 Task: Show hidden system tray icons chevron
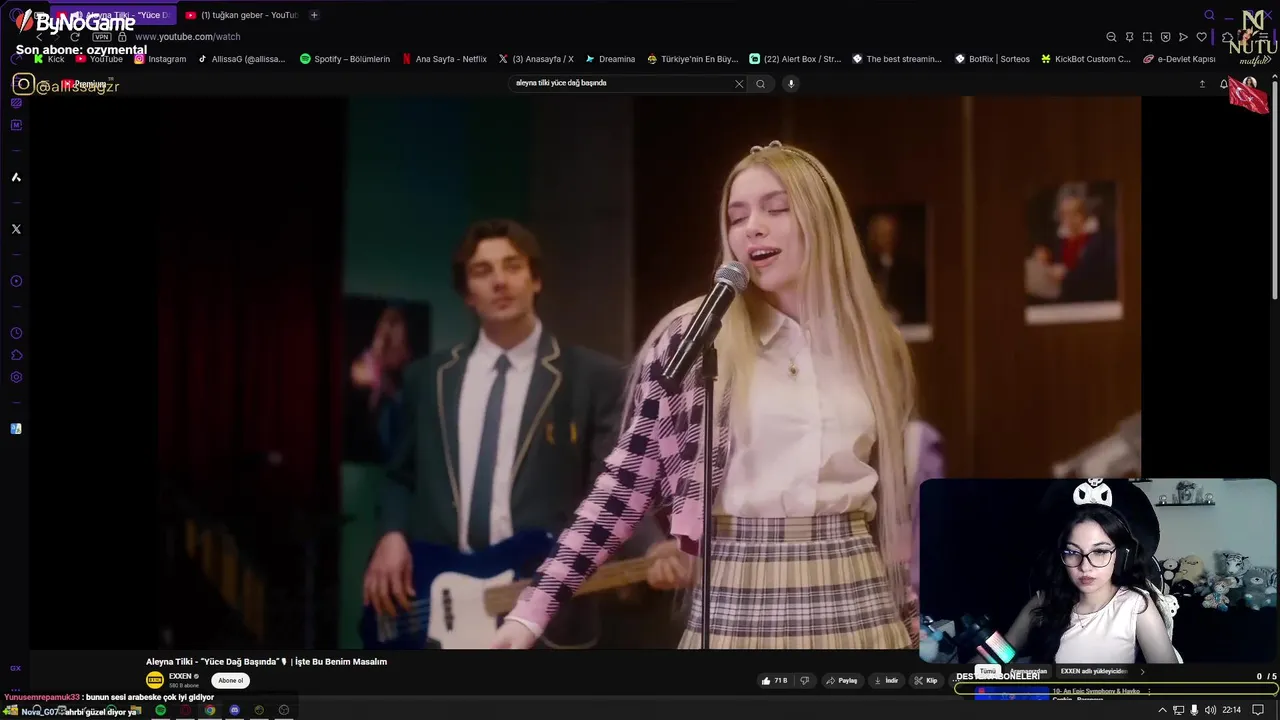(x=1162, y=710)
